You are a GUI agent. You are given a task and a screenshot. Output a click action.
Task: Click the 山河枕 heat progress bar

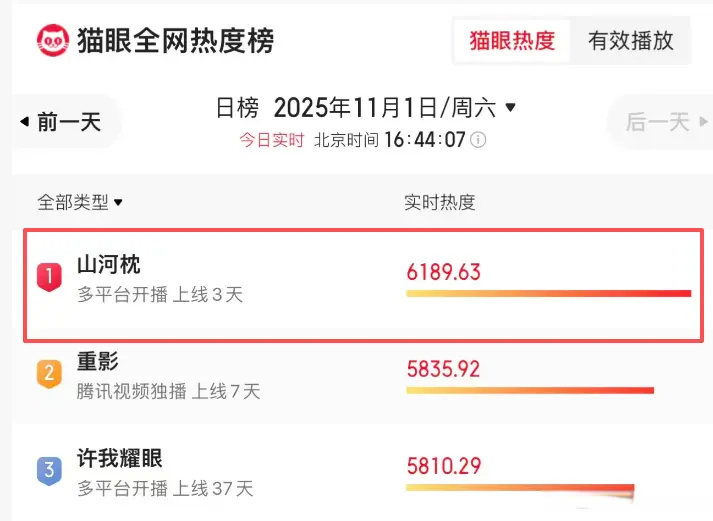coord(548,293)
